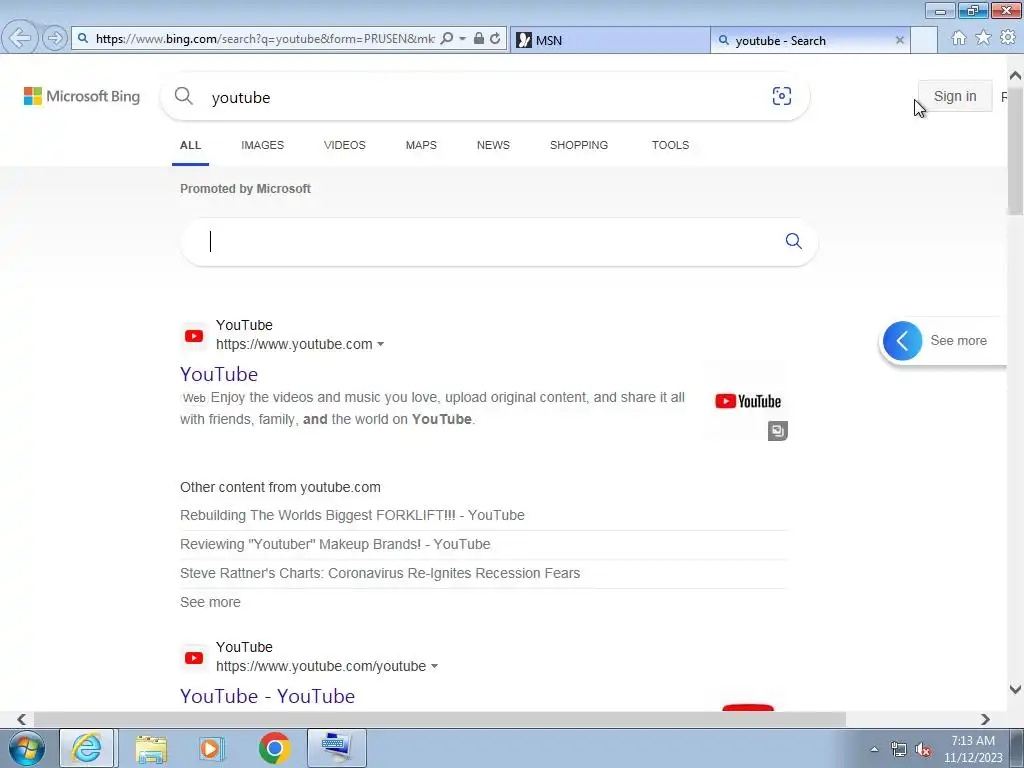Click the blue chevron See more circle
Image resolution: width=1024 pixels, height=768 pixels.
coord(903,340)
